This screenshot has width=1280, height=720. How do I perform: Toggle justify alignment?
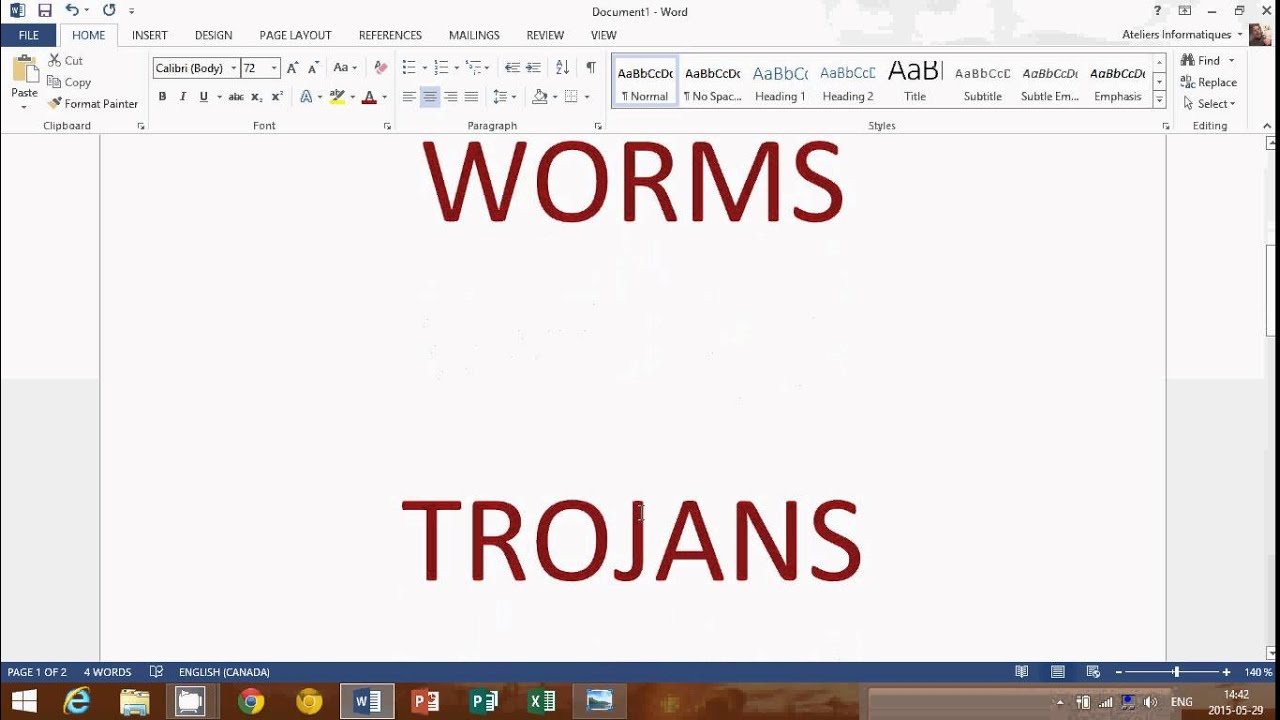(471, 97)
